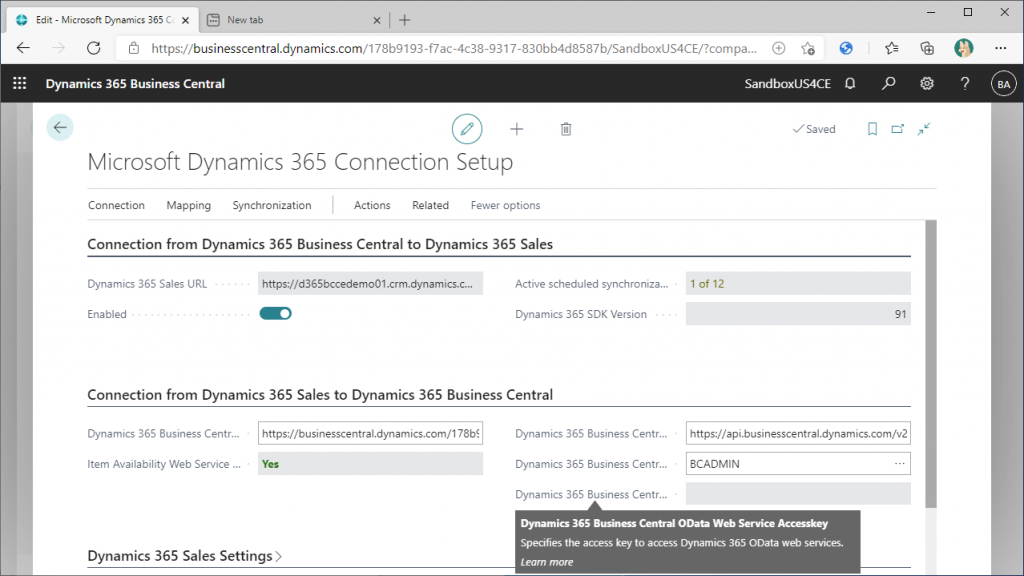Click the browser back arrow
This screenshot has height=576, width=1024.
pyautogui.click(x=23, y=48)
